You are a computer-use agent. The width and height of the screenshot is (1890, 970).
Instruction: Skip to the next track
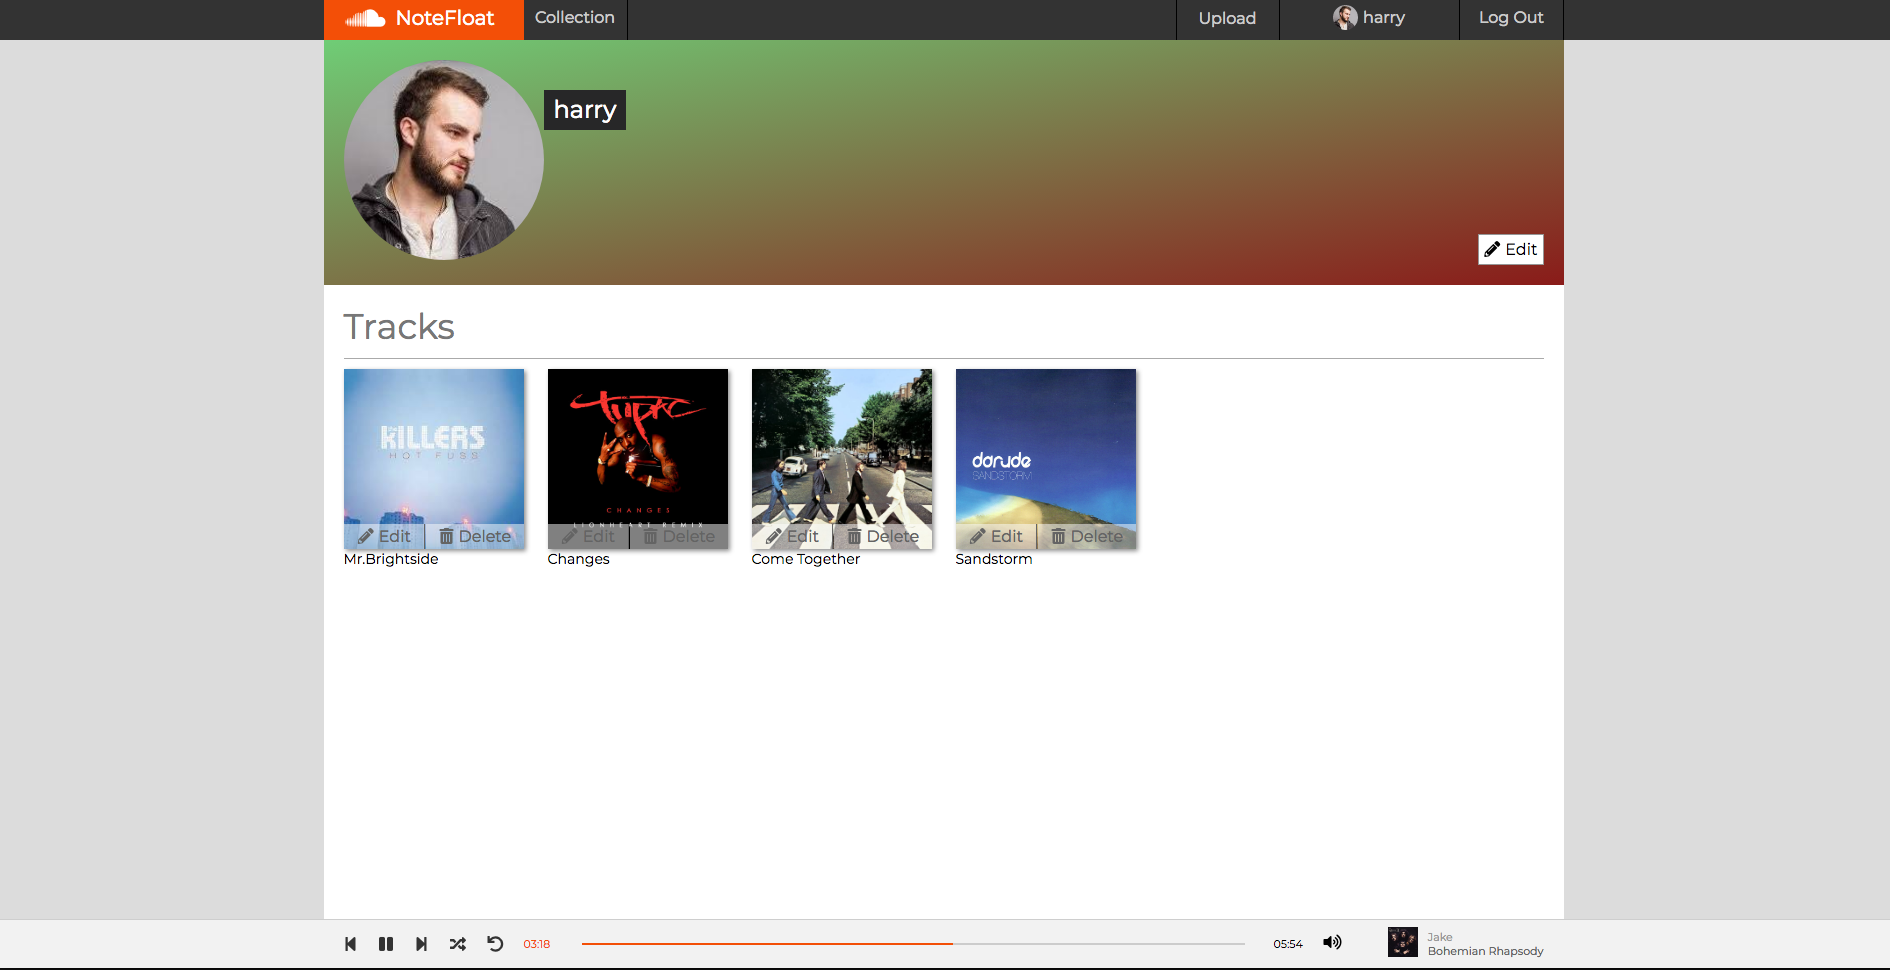click(x=421, y=944)
